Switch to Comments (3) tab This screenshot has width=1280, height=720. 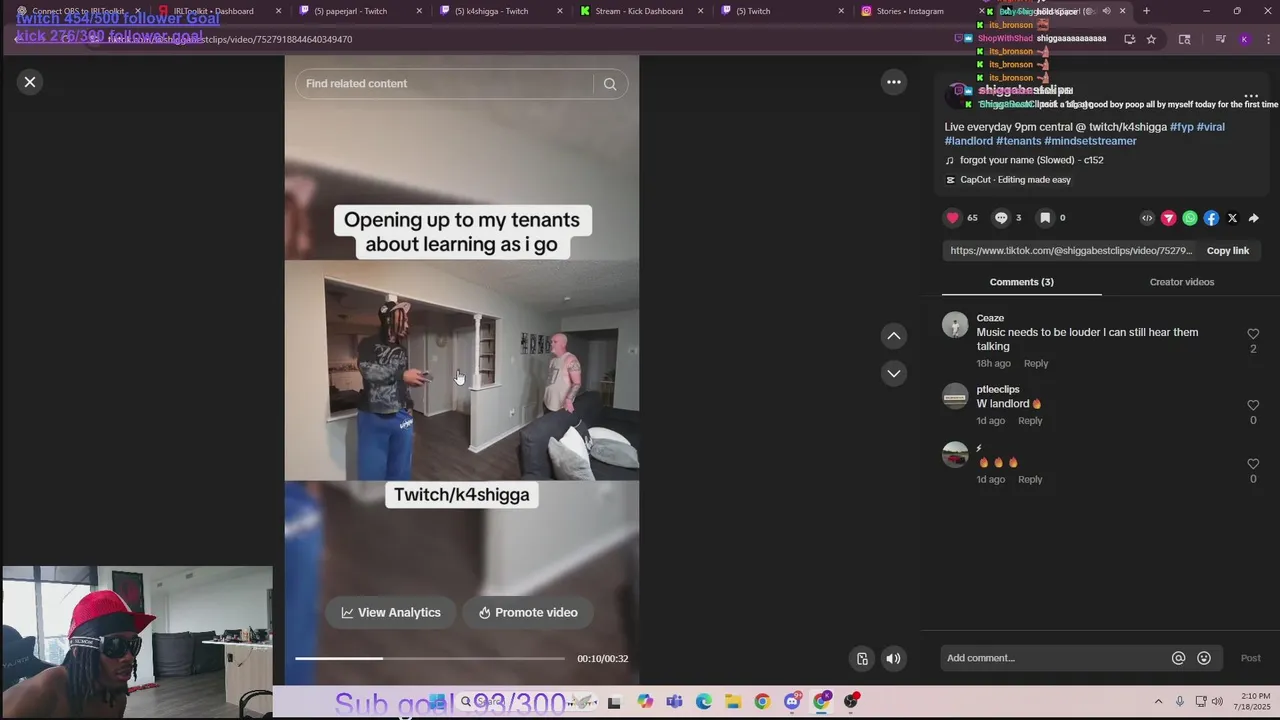[x=1021, y=282]
